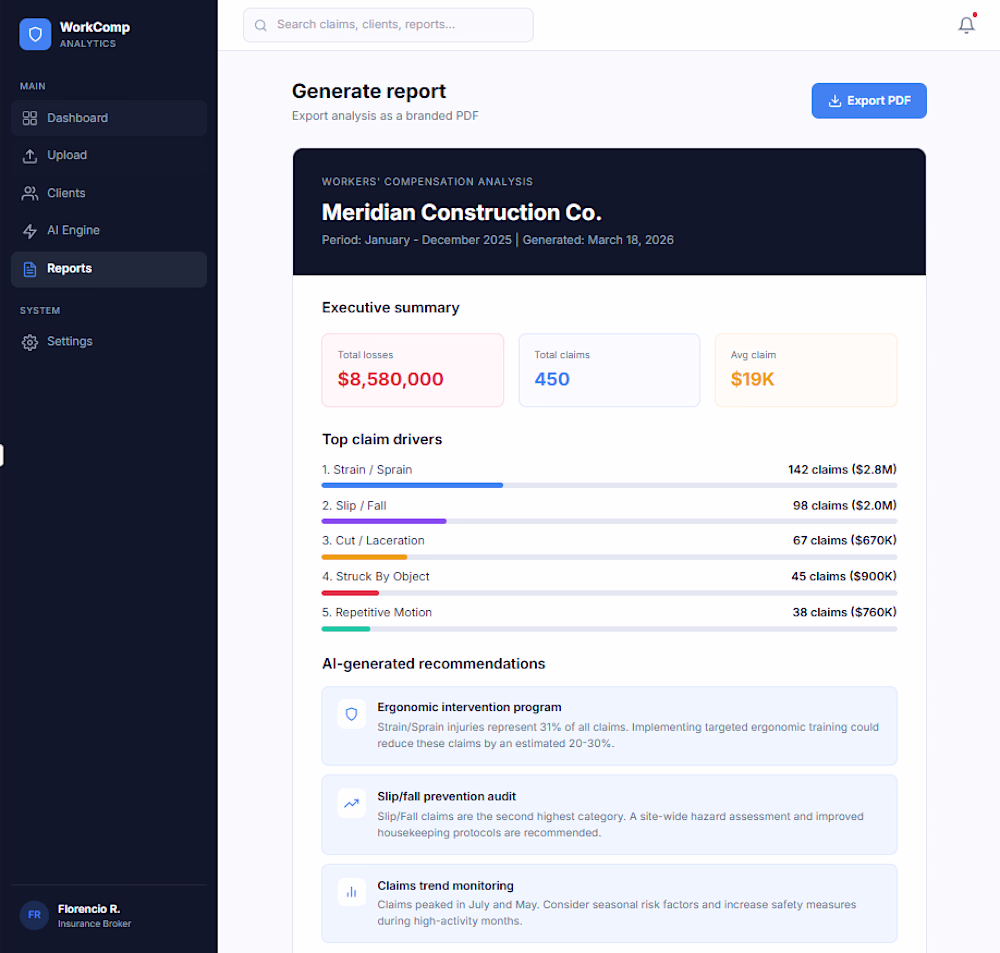The image size is (1000, 953).
Task: Click the magnifier icon in search bar
Action: click(x=260, y=26)
